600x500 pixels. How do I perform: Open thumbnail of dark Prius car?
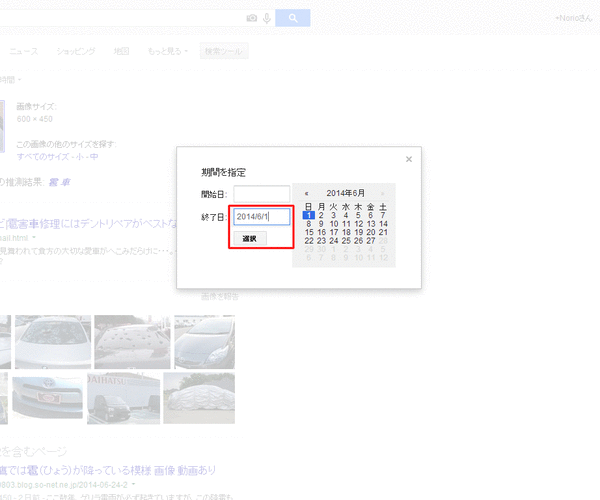[x=205, y=342]
